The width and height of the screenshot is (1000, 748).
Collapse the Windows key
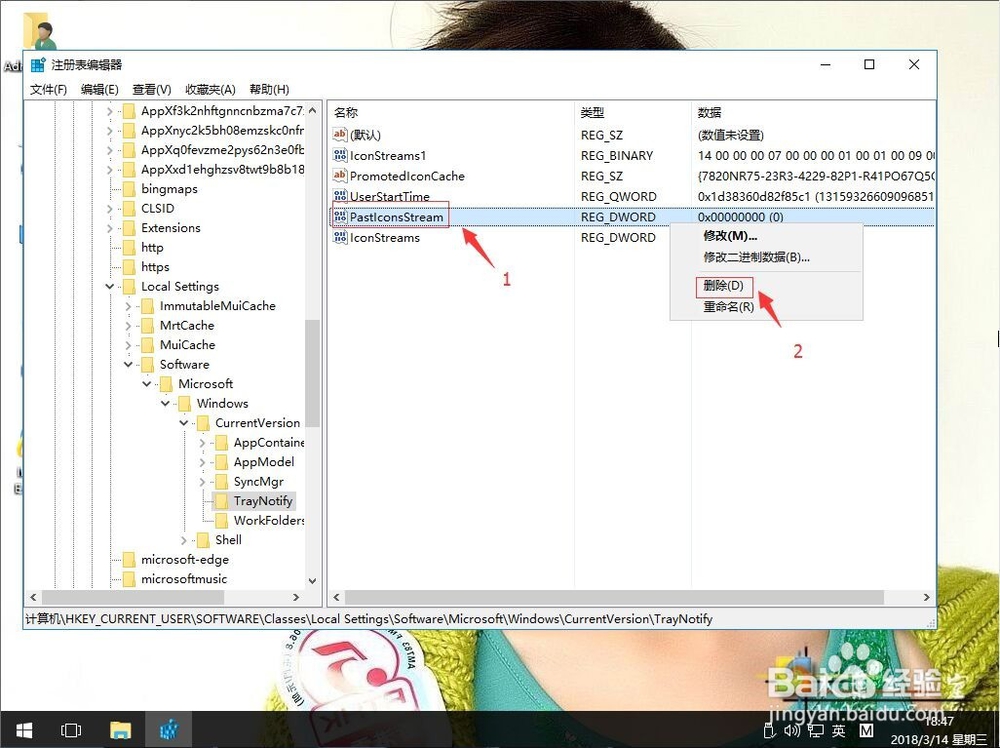[165, 403]
